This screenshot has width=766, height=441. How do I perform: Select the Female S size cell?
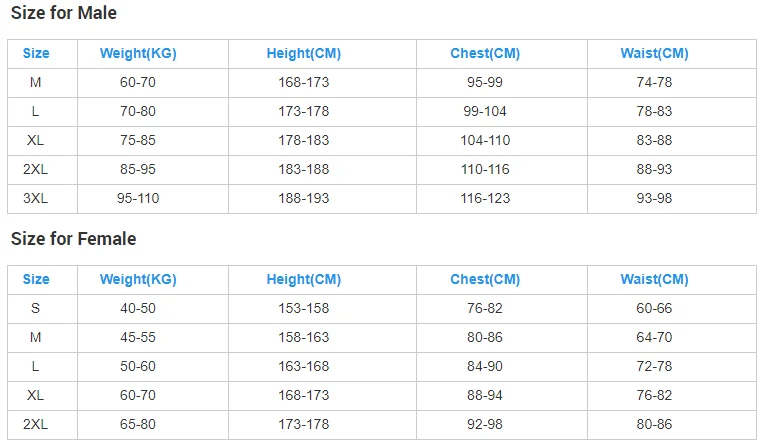click(36, 309)
